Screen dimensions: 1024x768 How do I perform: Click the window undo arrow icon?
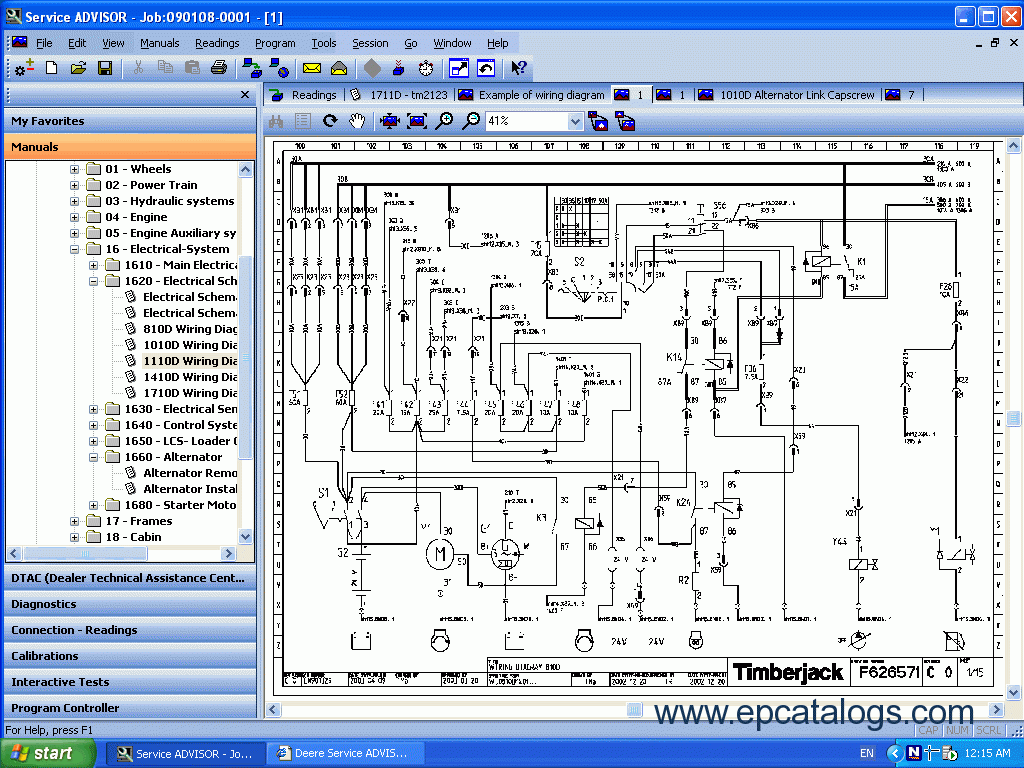pyautogui.click(x=486, y=67)
